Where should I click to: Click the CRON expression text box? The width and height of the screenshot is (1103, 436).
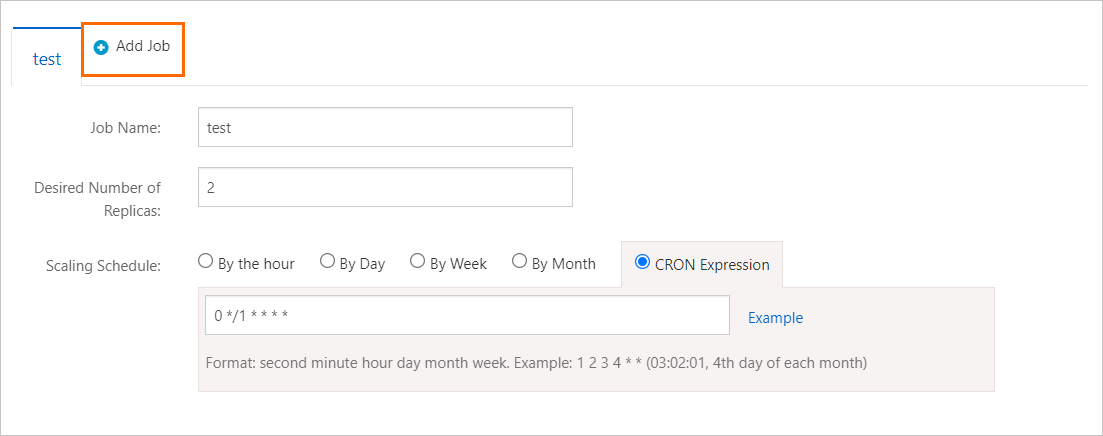466,316
